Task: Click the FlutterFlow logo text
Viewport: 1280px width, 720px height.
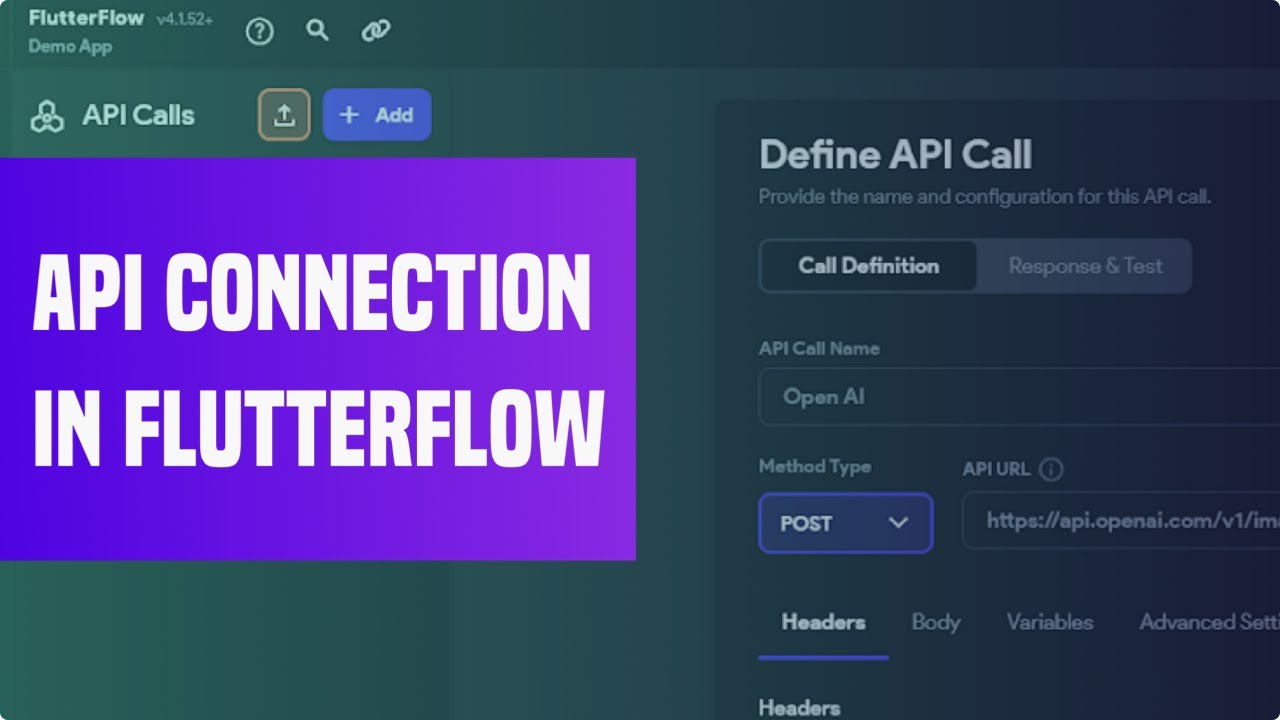Action: click(x=86, y=19)
